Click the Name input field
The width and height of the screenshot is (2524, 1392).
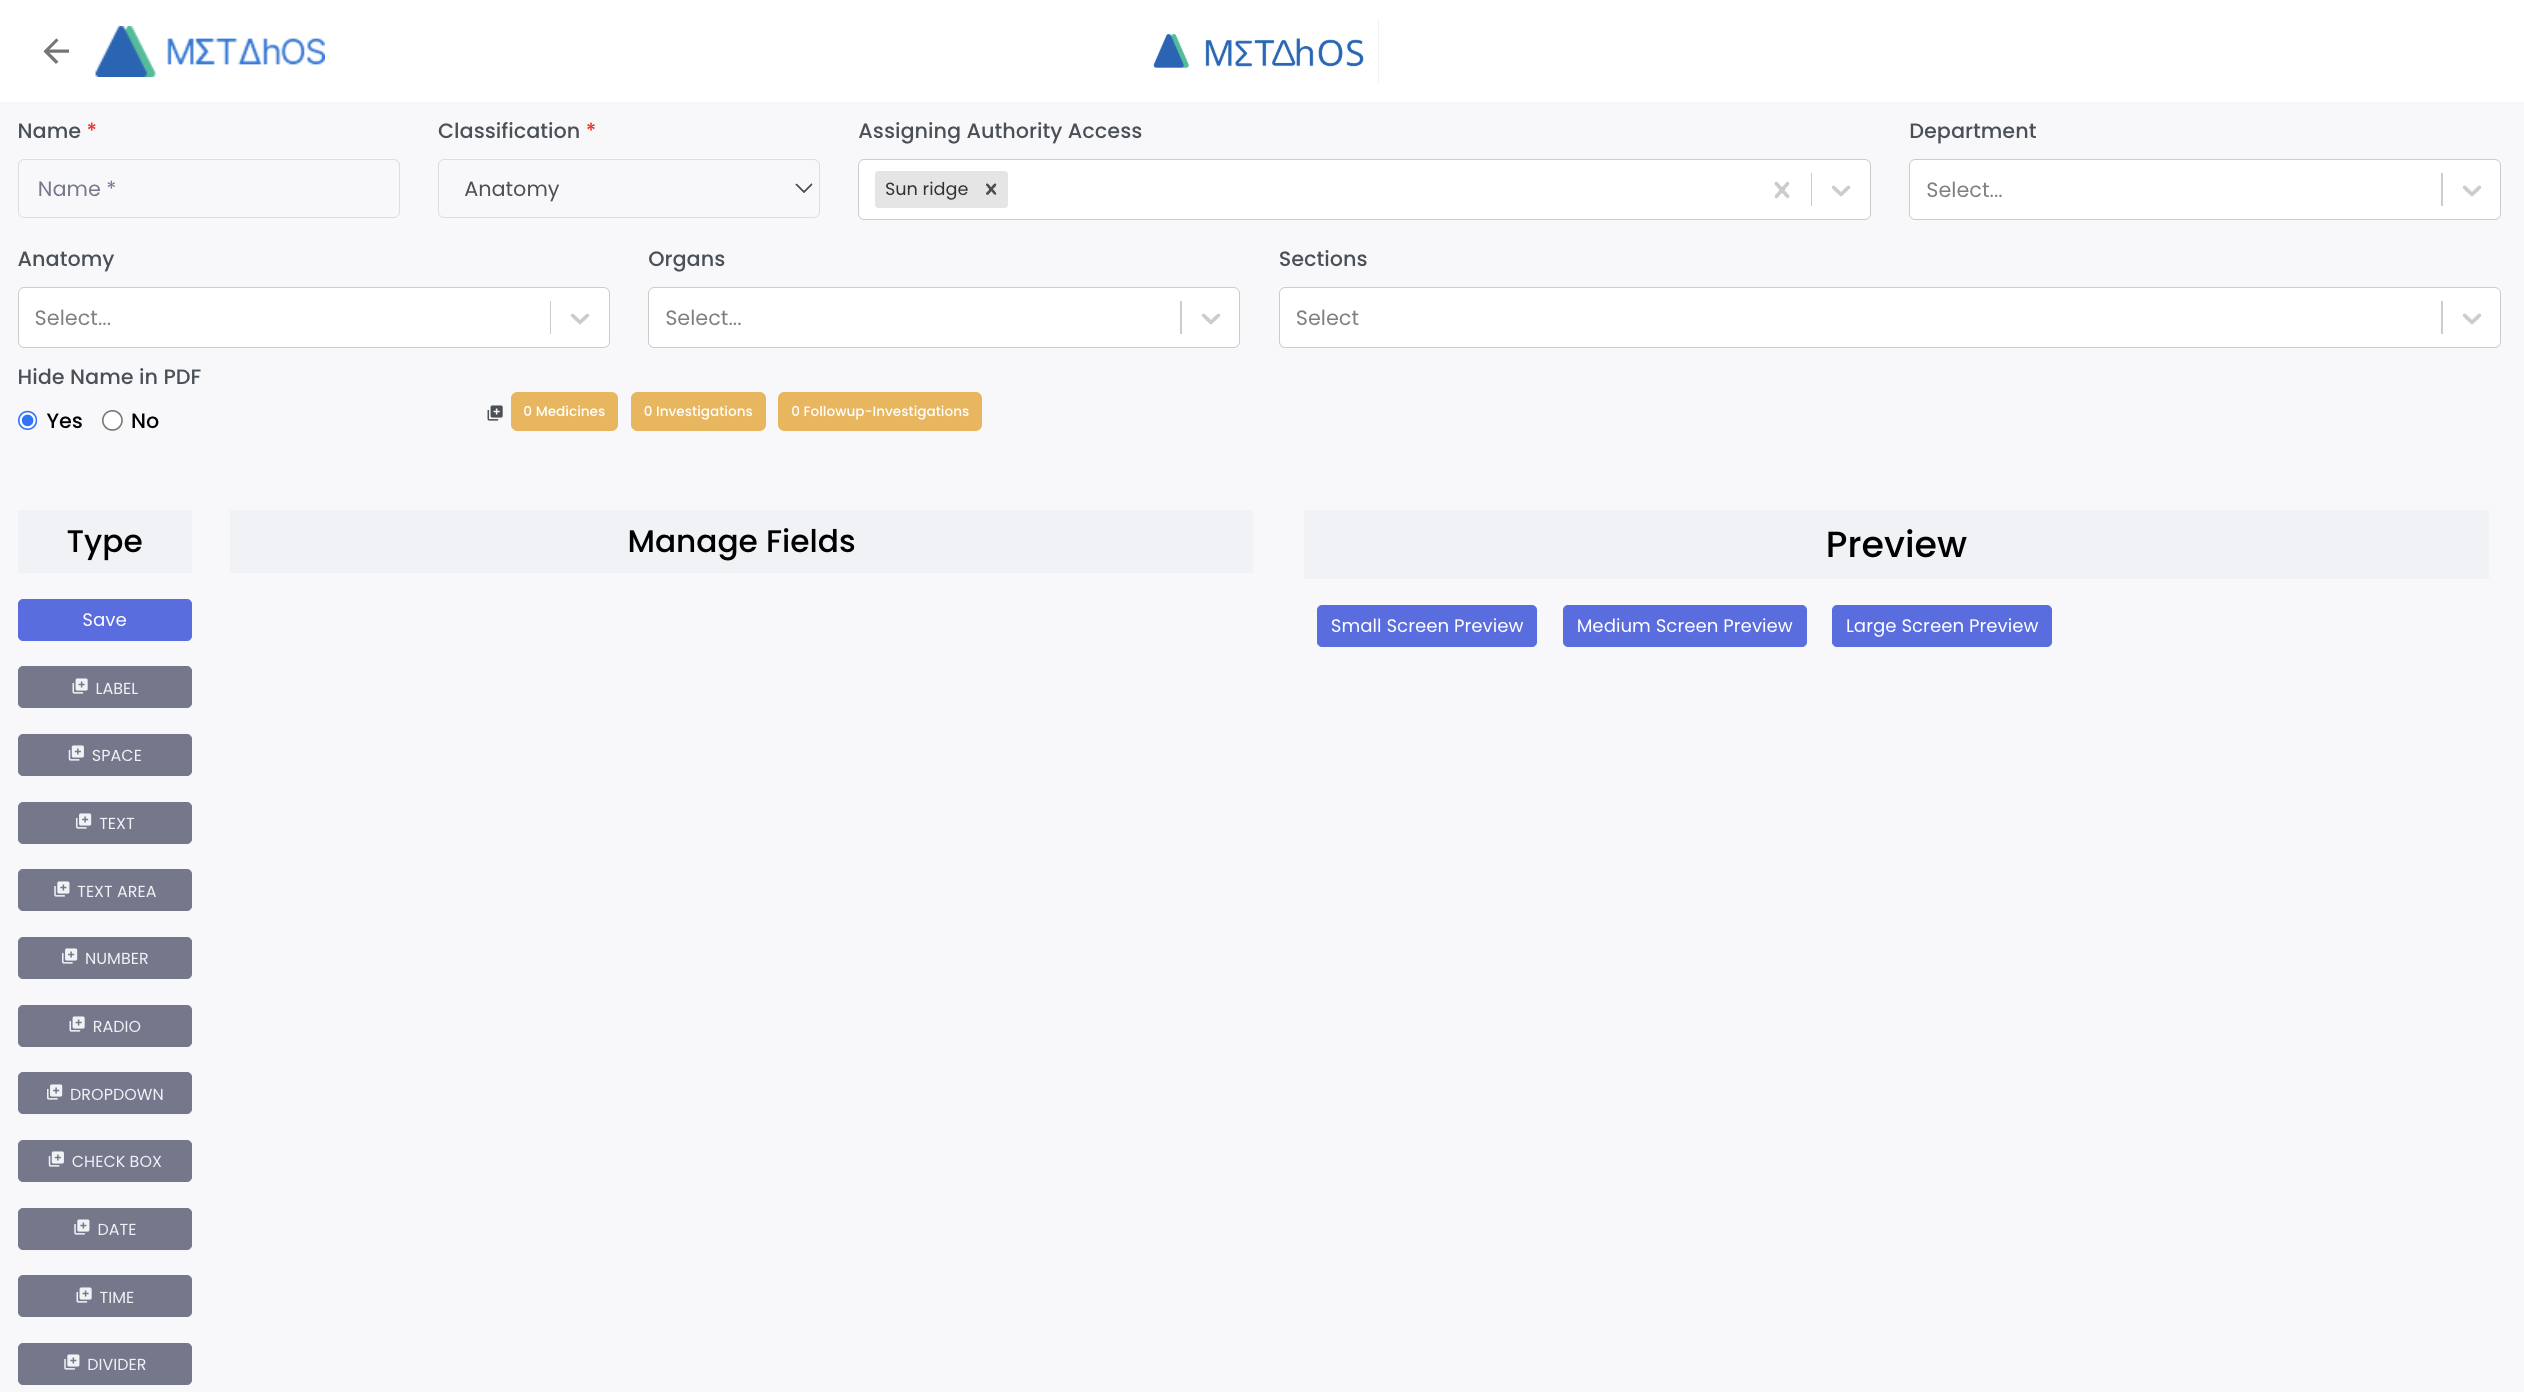[208, 189]
